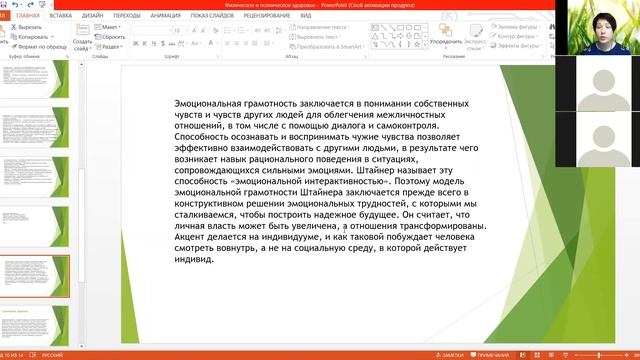Open font size combo box
640x360 pixels.
[x=181, y=31]
